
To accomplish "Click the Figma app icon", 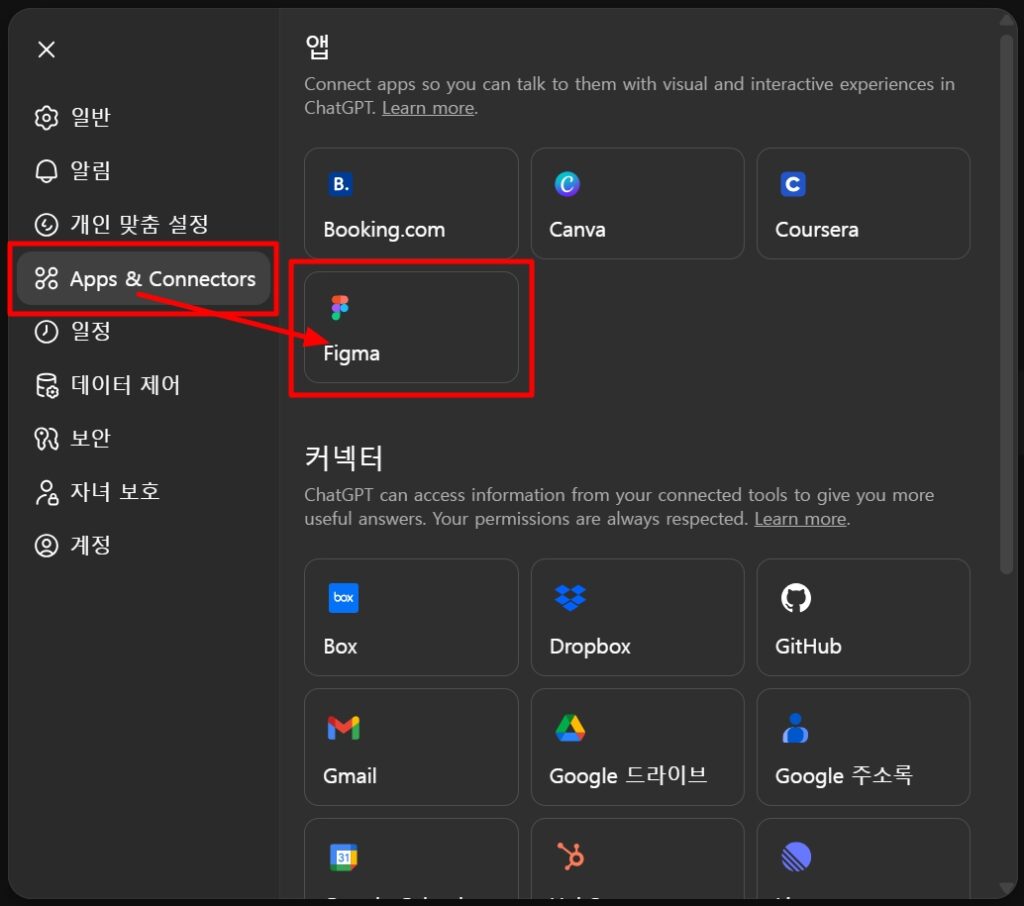I will click(x=340, y=308).
